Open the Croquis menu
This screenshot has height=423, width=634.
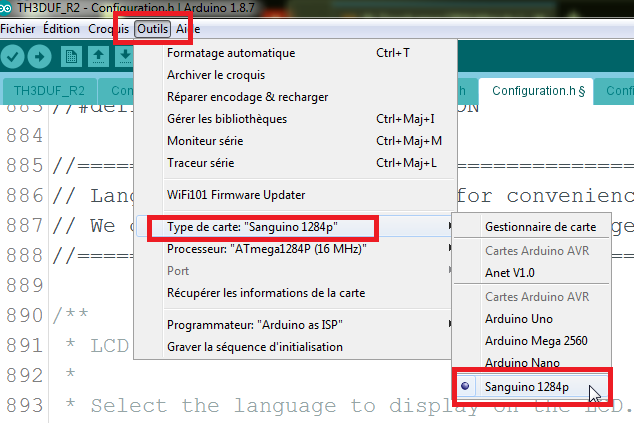click(108, 29)
